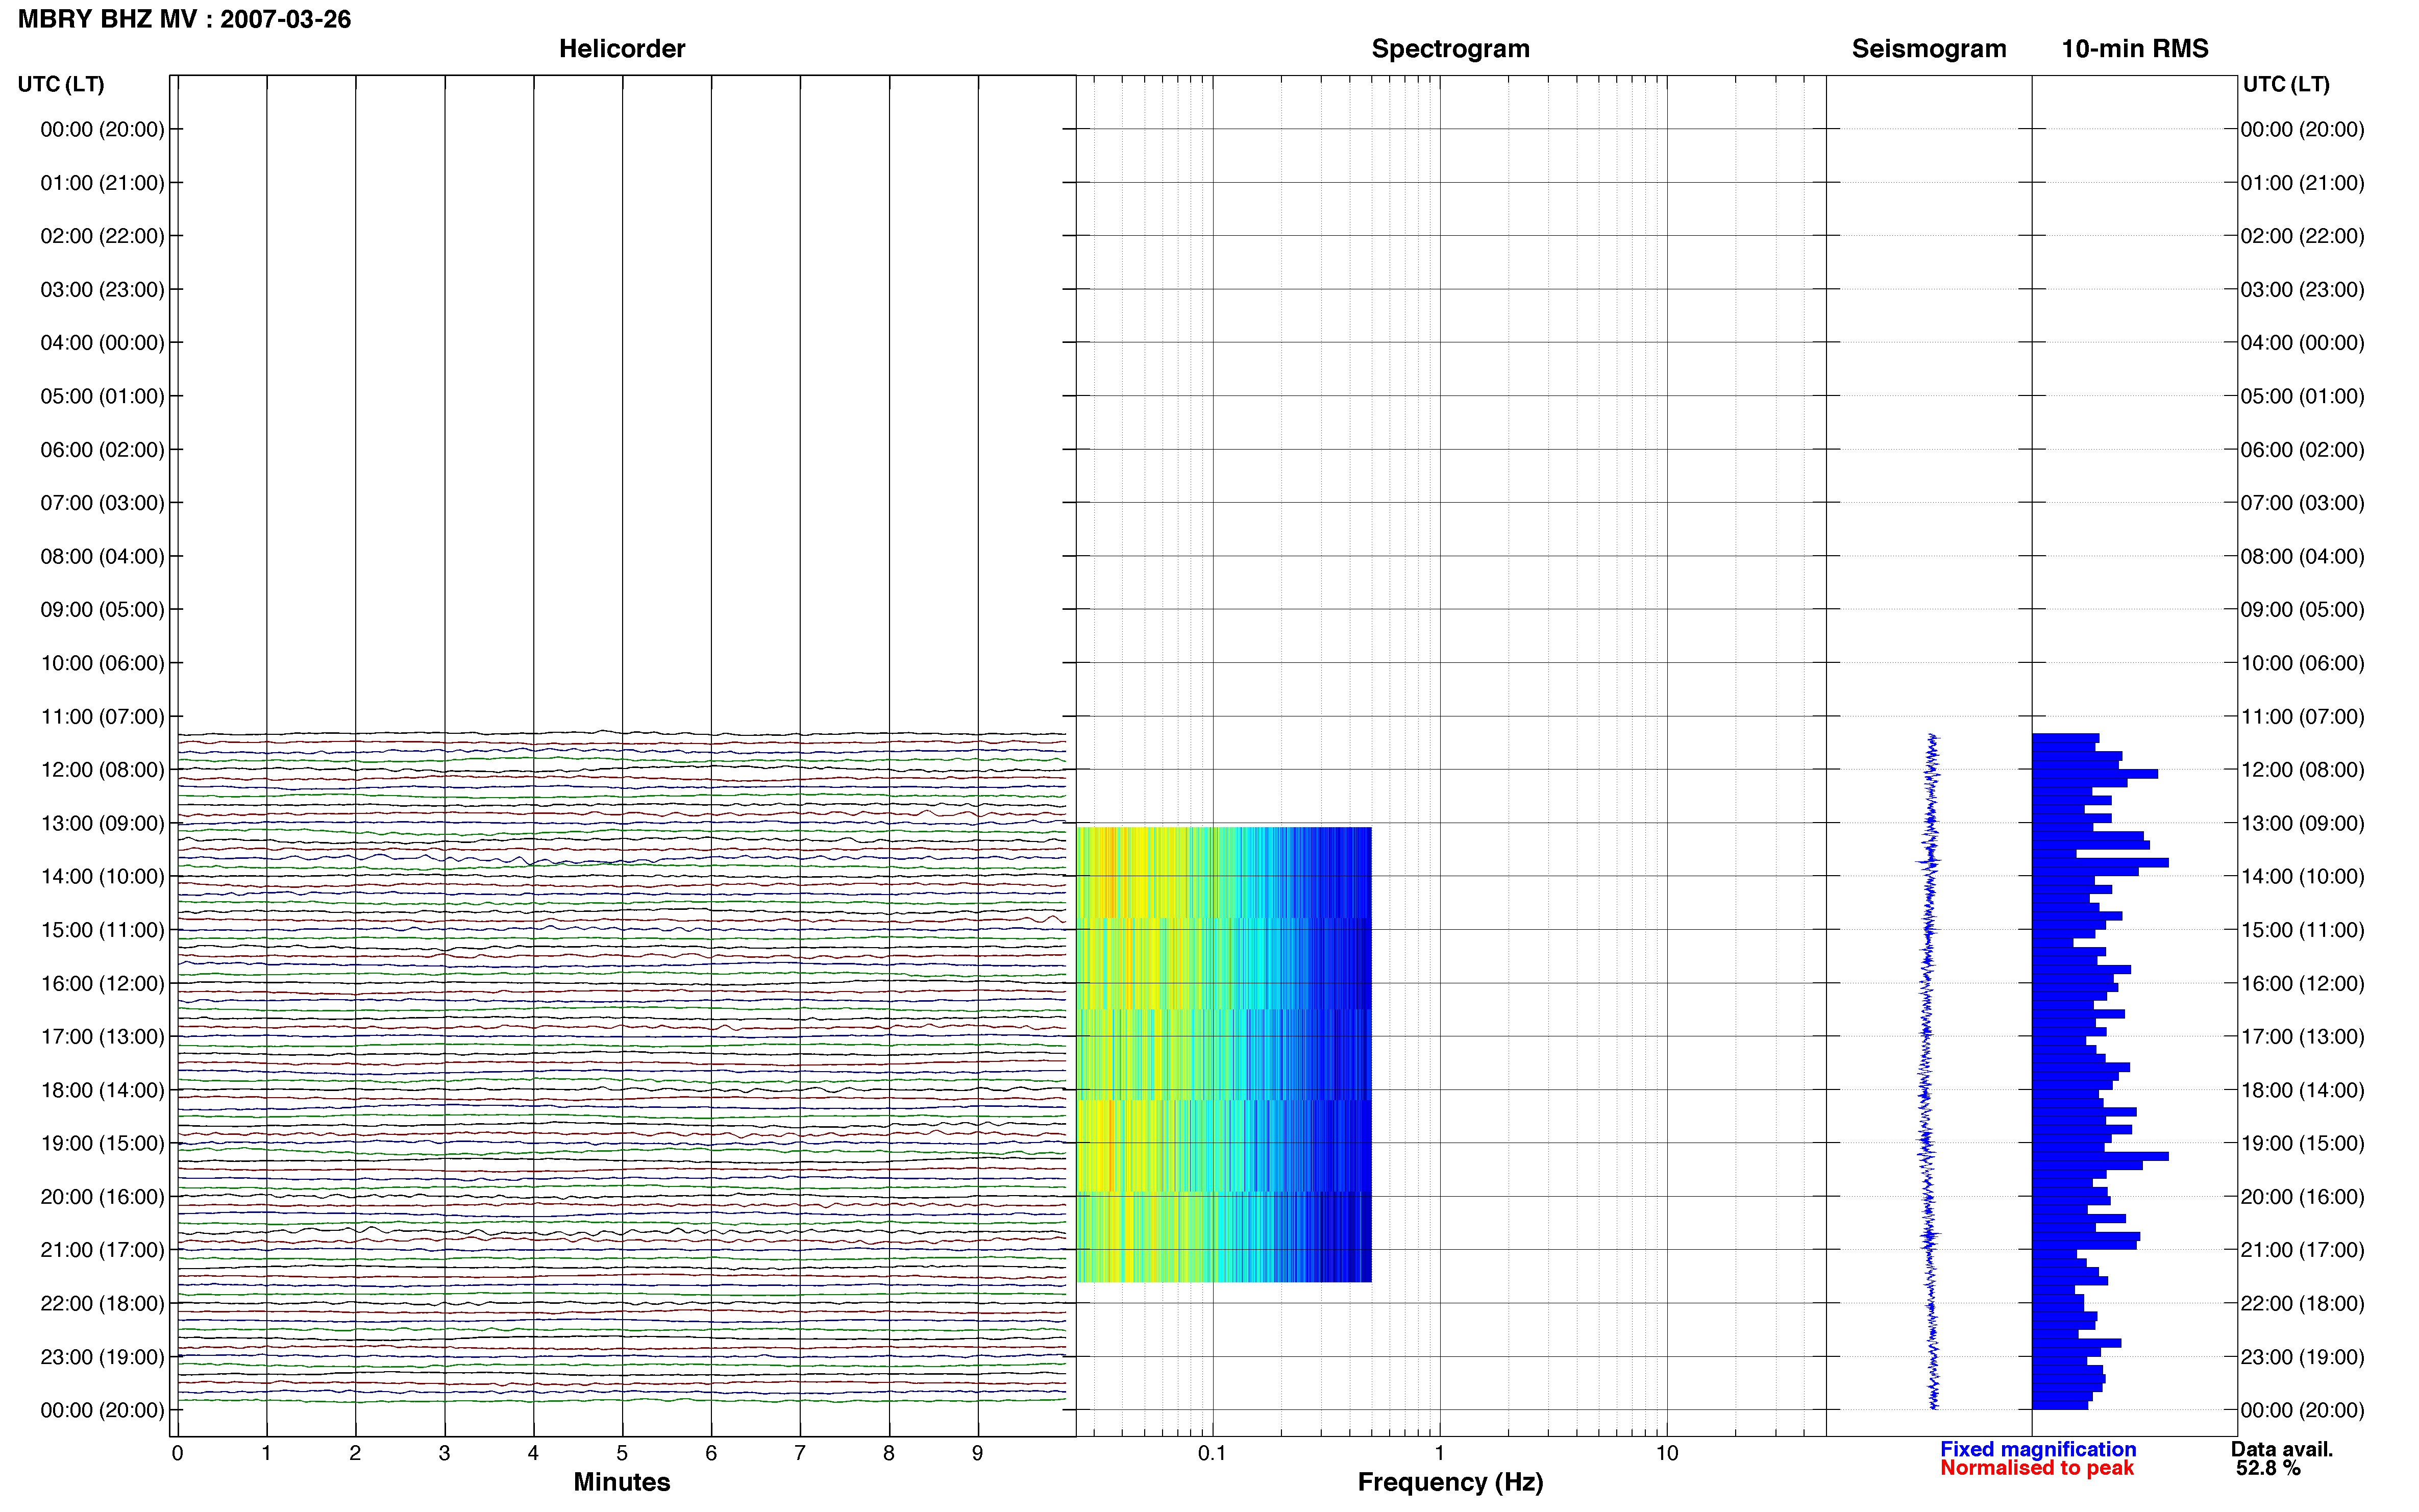The height and width of the screenshot is (1512, 2419).
Task: Click right-axis time label '09:00 (05:00)'
Action: 2302,610
